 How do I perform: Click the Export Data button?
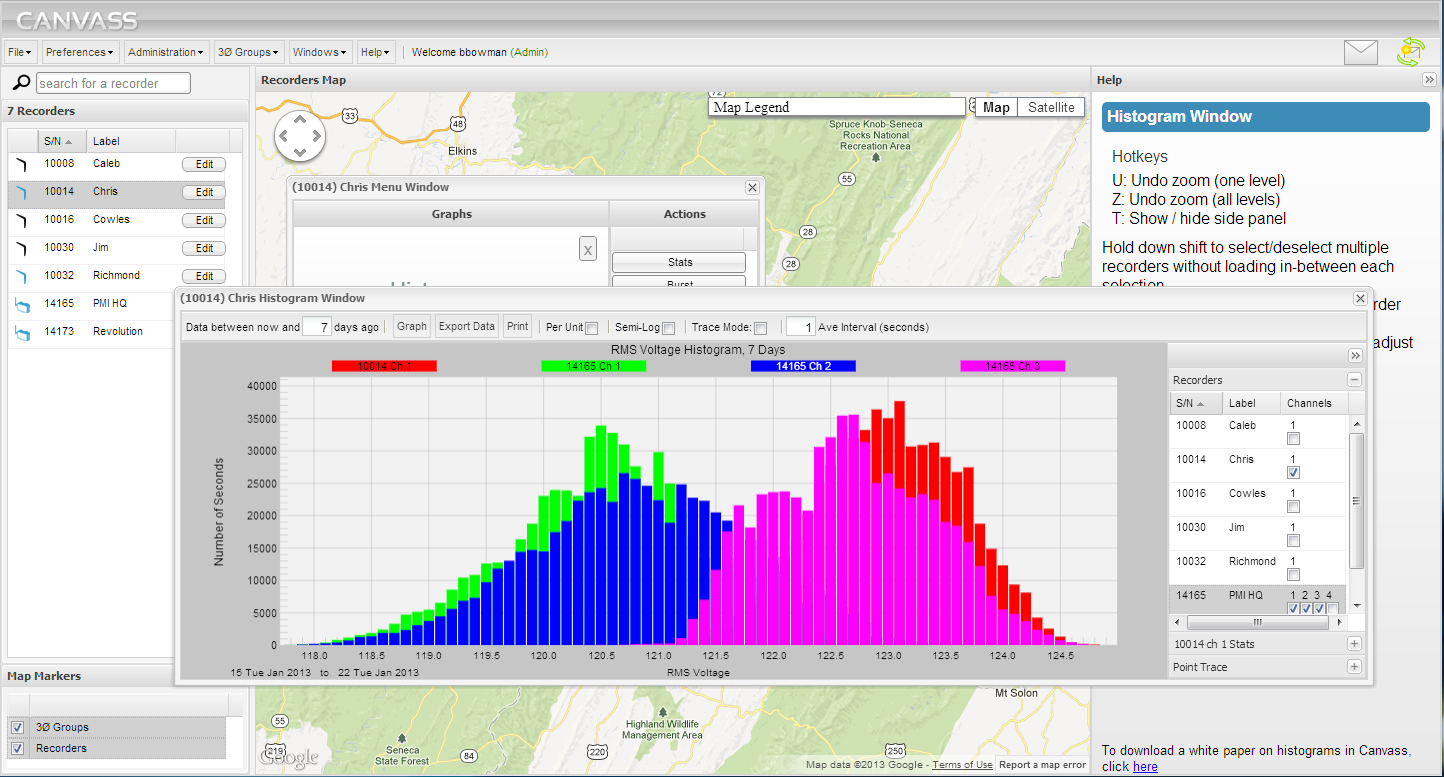[466, 326]
